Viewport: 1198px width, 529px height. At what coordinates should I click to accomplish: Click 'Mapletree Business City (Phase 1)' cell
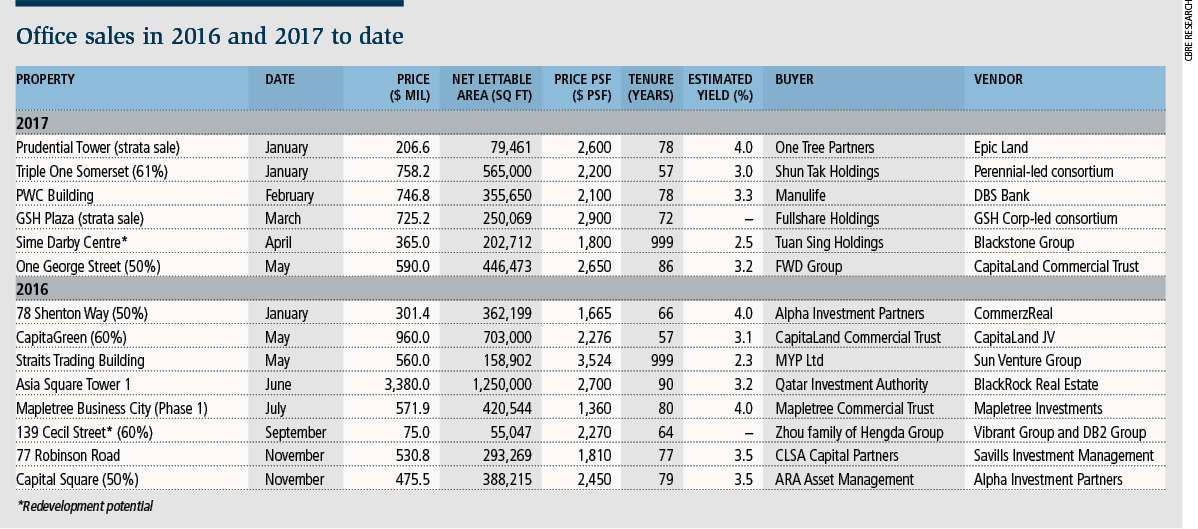112,408
